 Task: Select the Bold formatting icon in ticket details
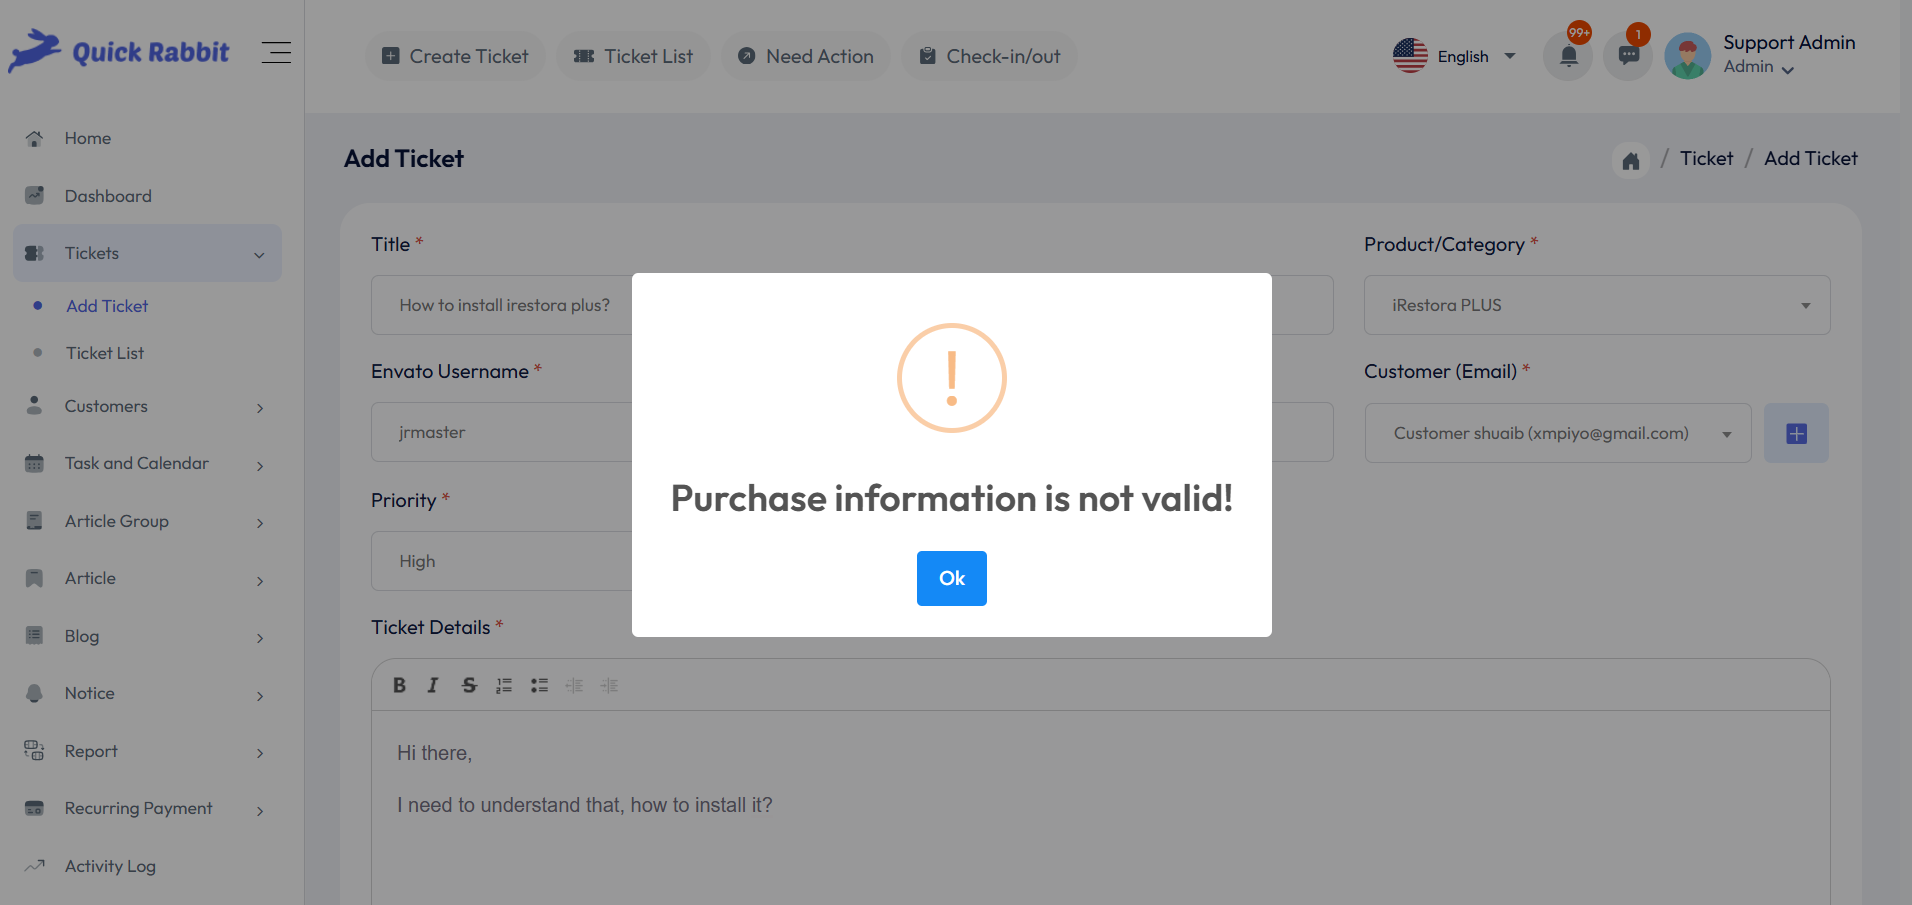pyautogui.click(x=399, y=685)
